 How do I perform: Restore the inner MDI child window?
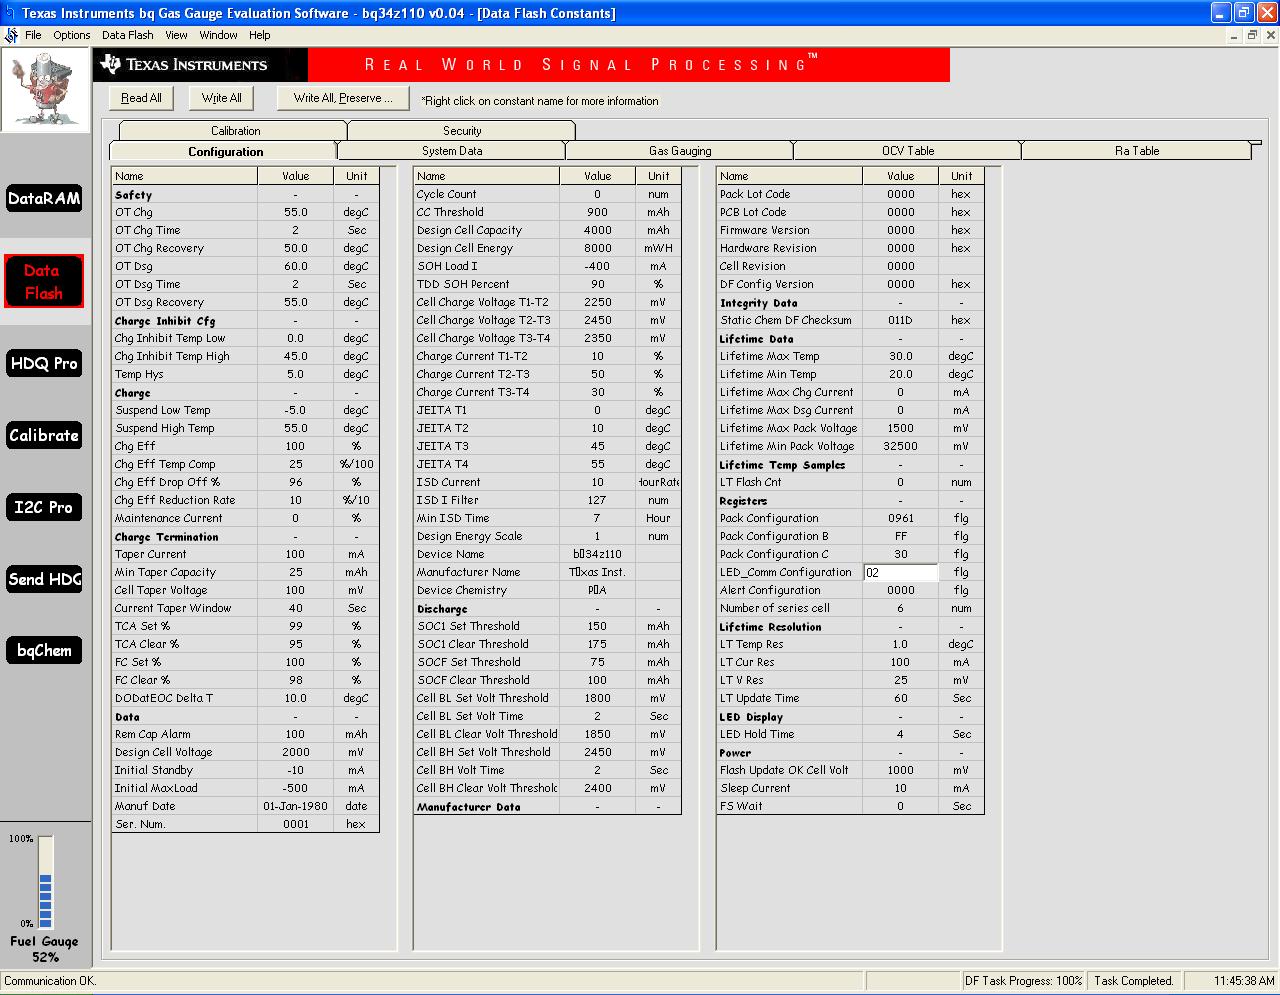click(1251, 35)
